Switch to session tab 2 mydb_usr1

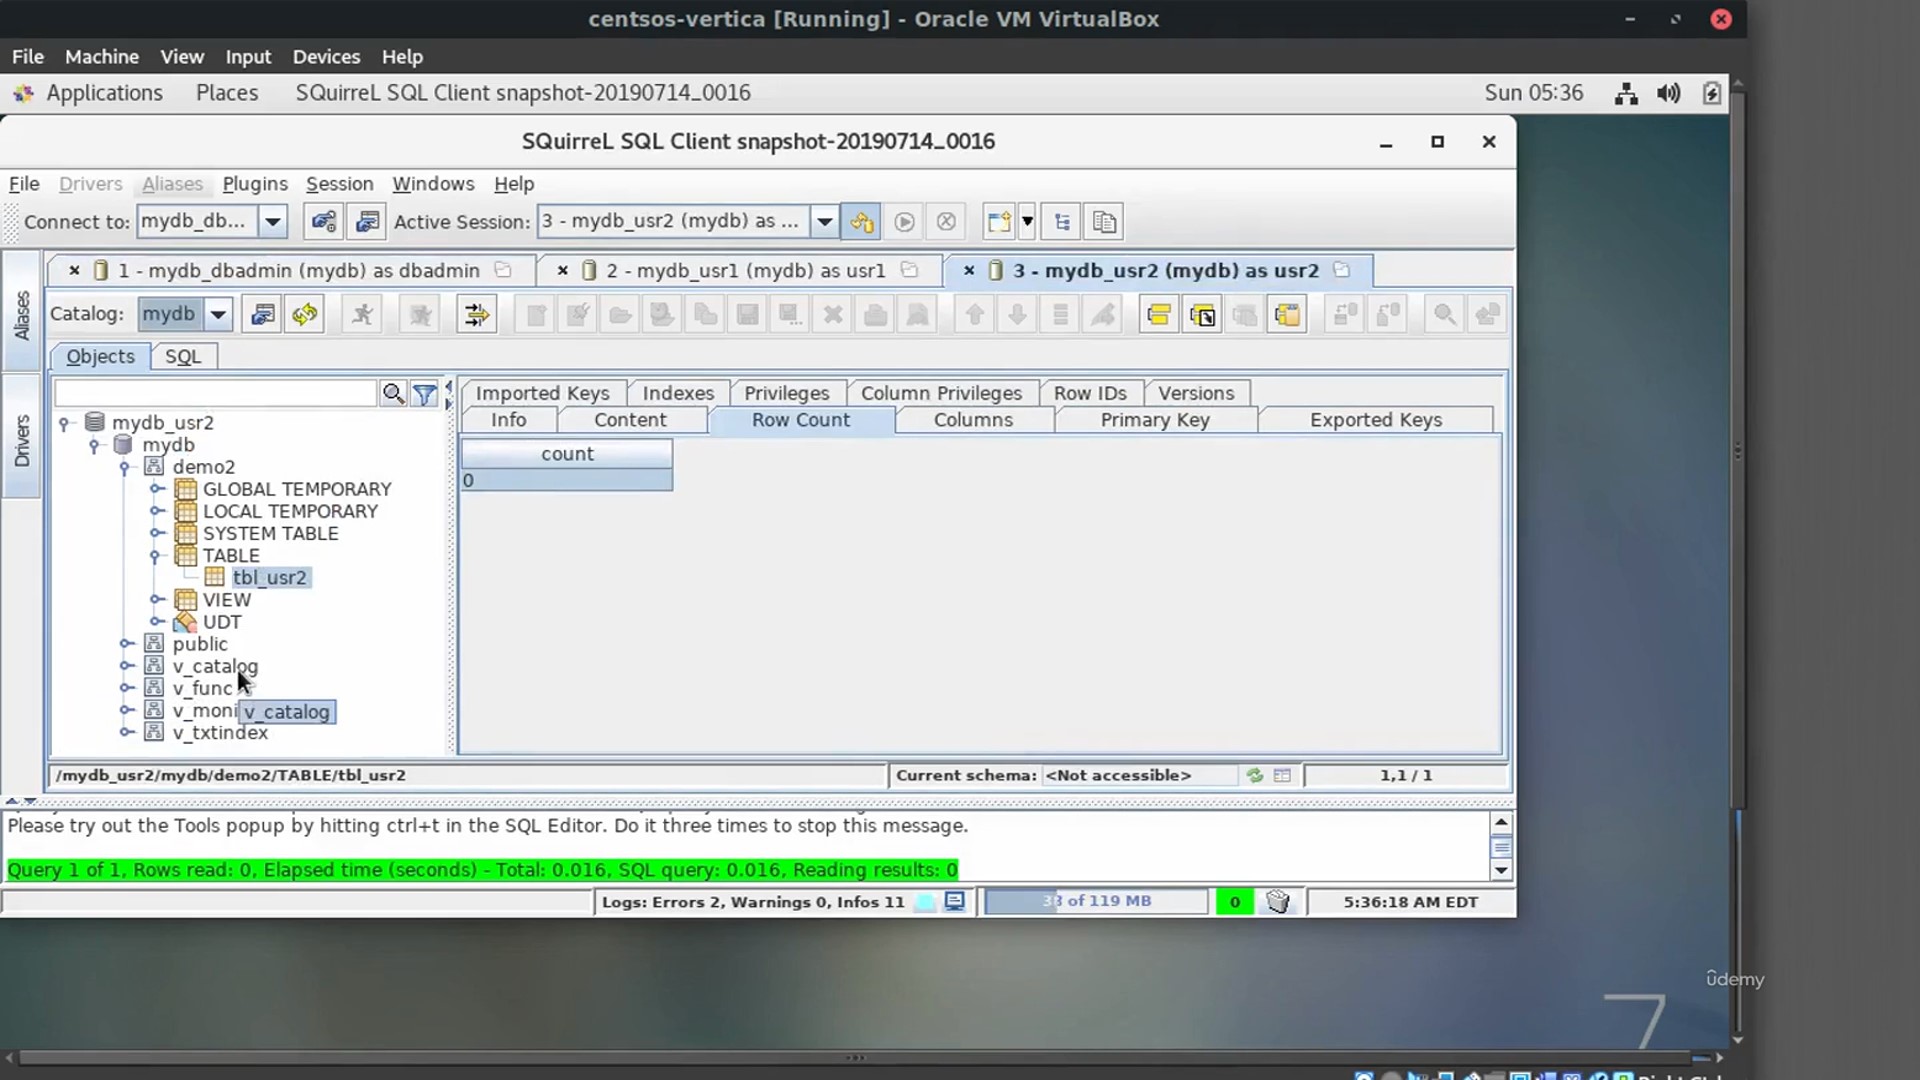[745, 270]
